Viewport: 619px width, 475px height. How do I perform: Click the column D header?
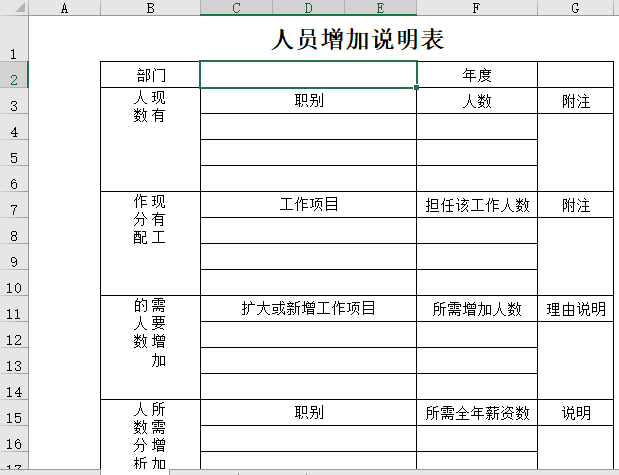(308, 8)
